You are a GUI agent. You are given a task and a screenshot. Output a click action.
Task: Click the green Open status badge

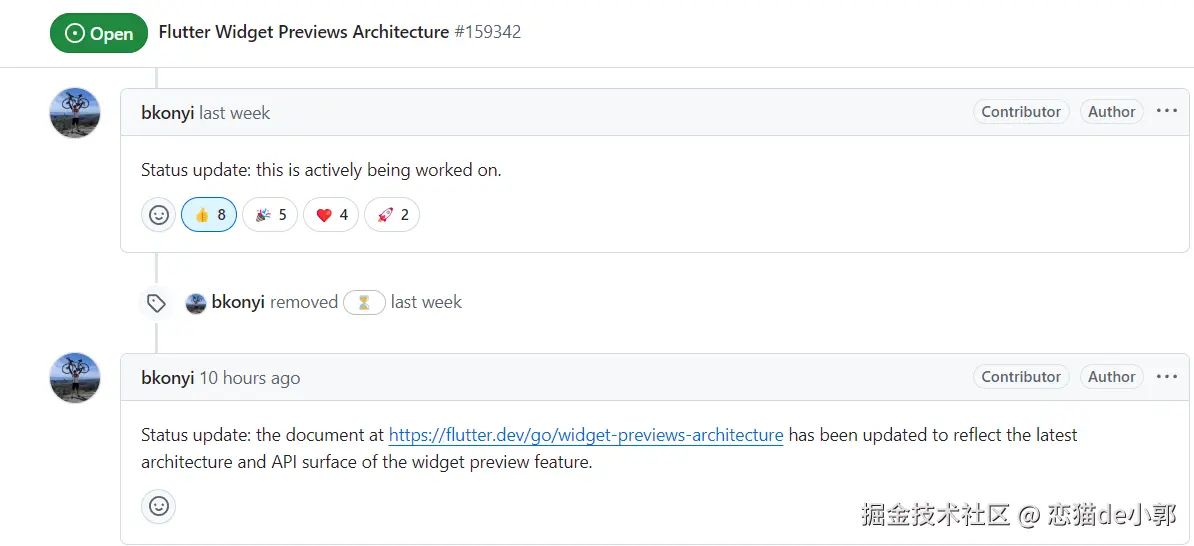(99, 33)
